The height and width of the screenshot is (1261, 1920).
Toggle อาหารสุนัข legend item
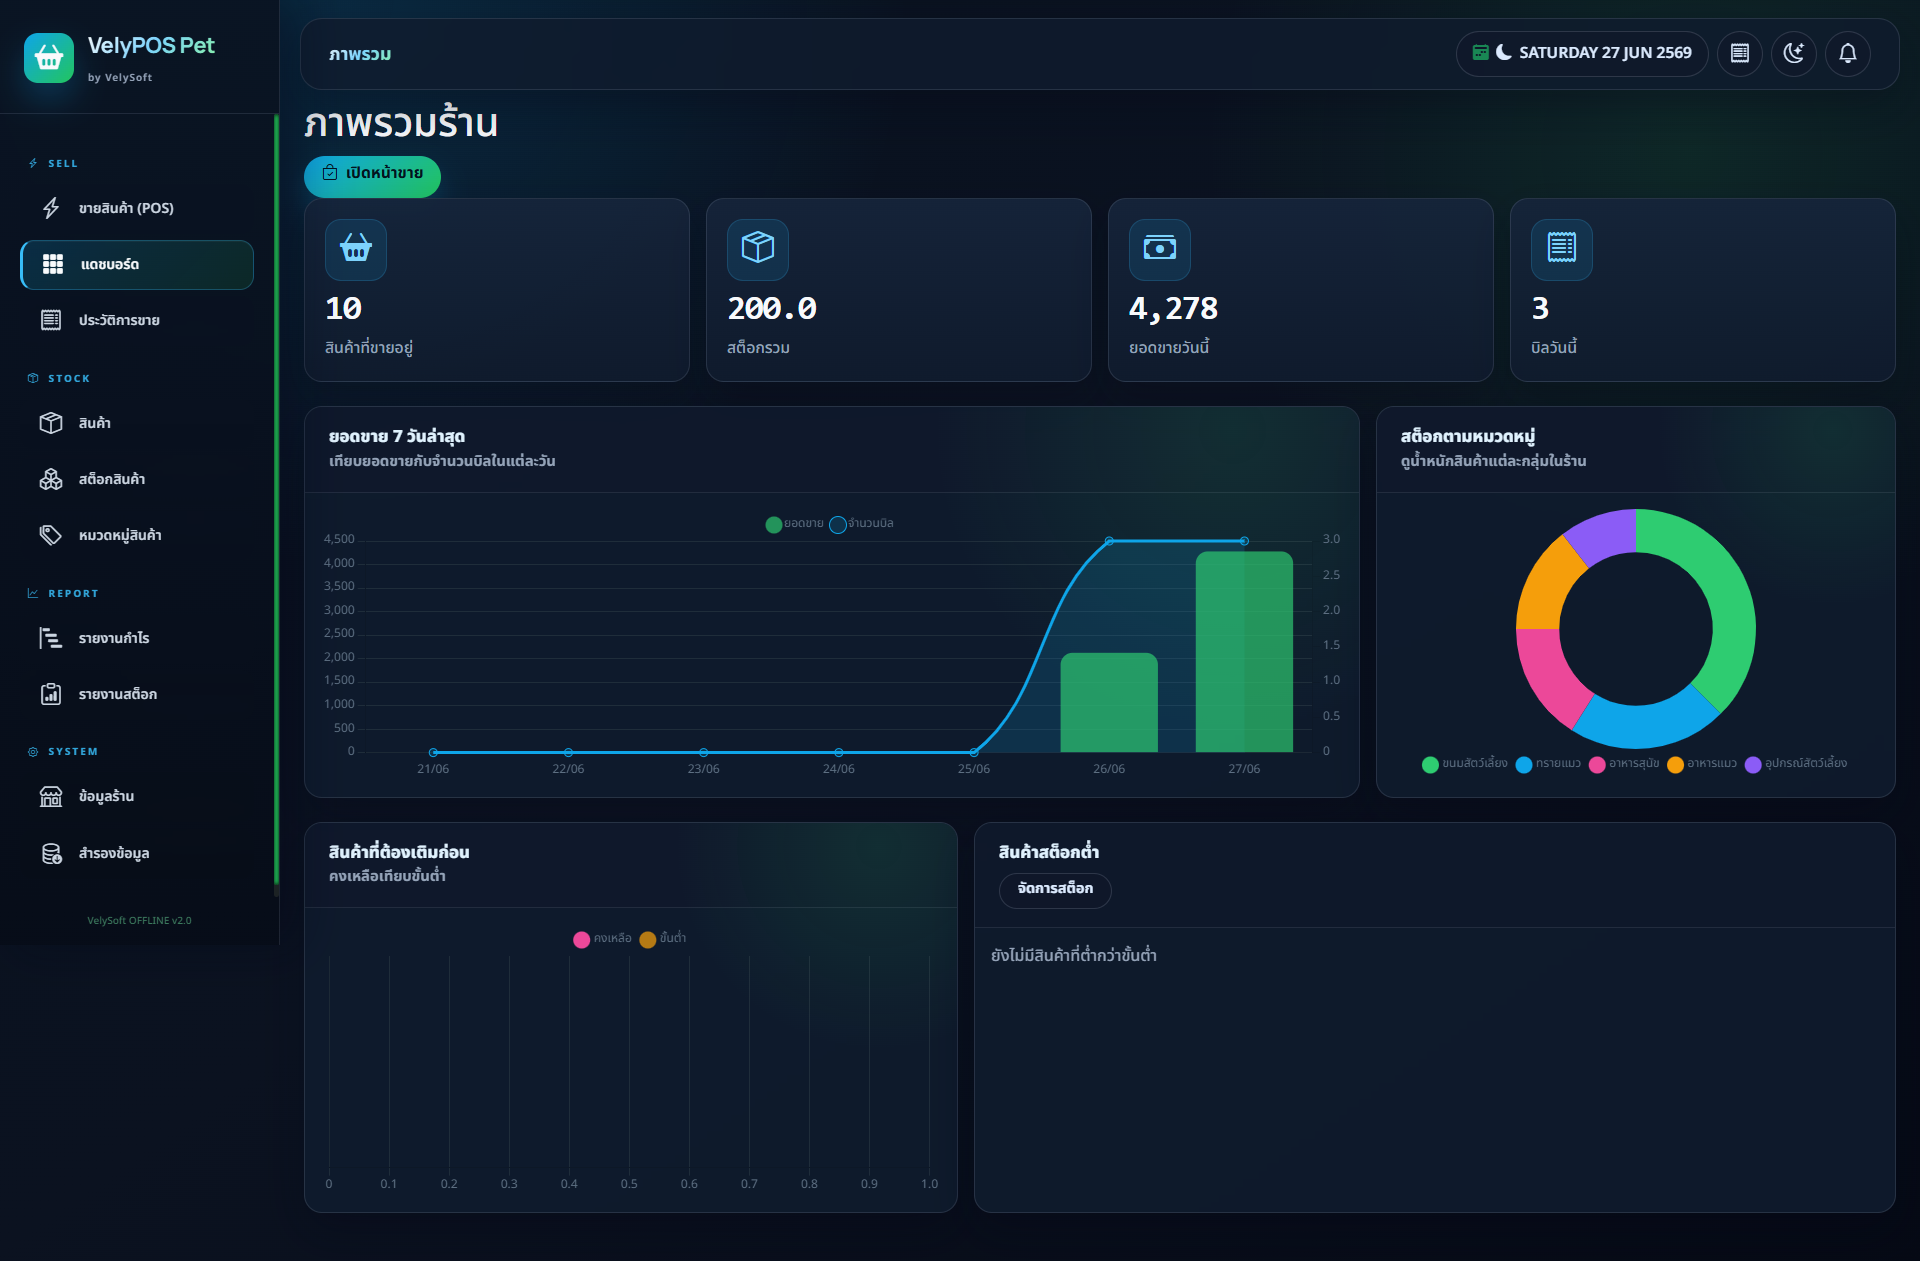[x=1624, y=764]
